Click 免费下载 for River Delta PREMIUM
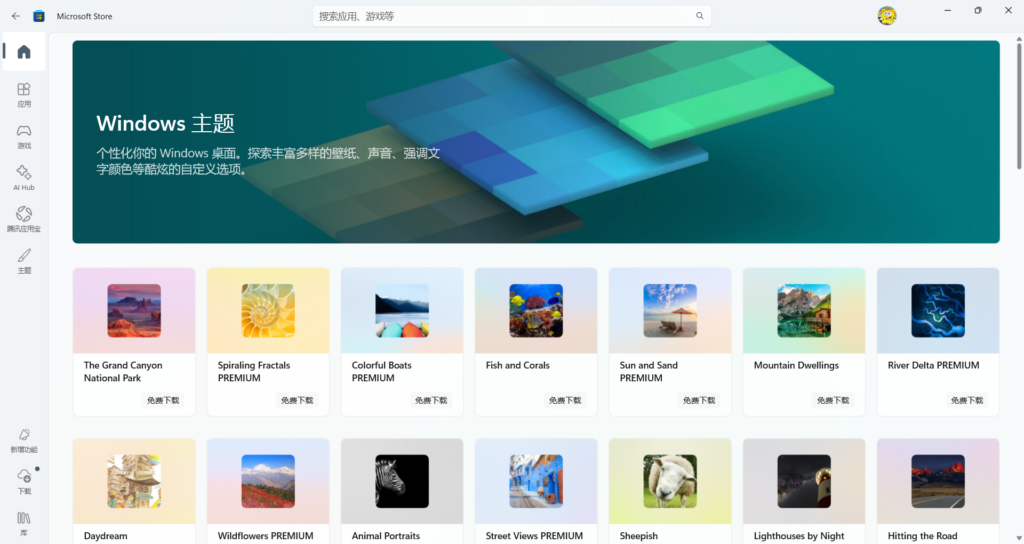 (x=967, y=400)
